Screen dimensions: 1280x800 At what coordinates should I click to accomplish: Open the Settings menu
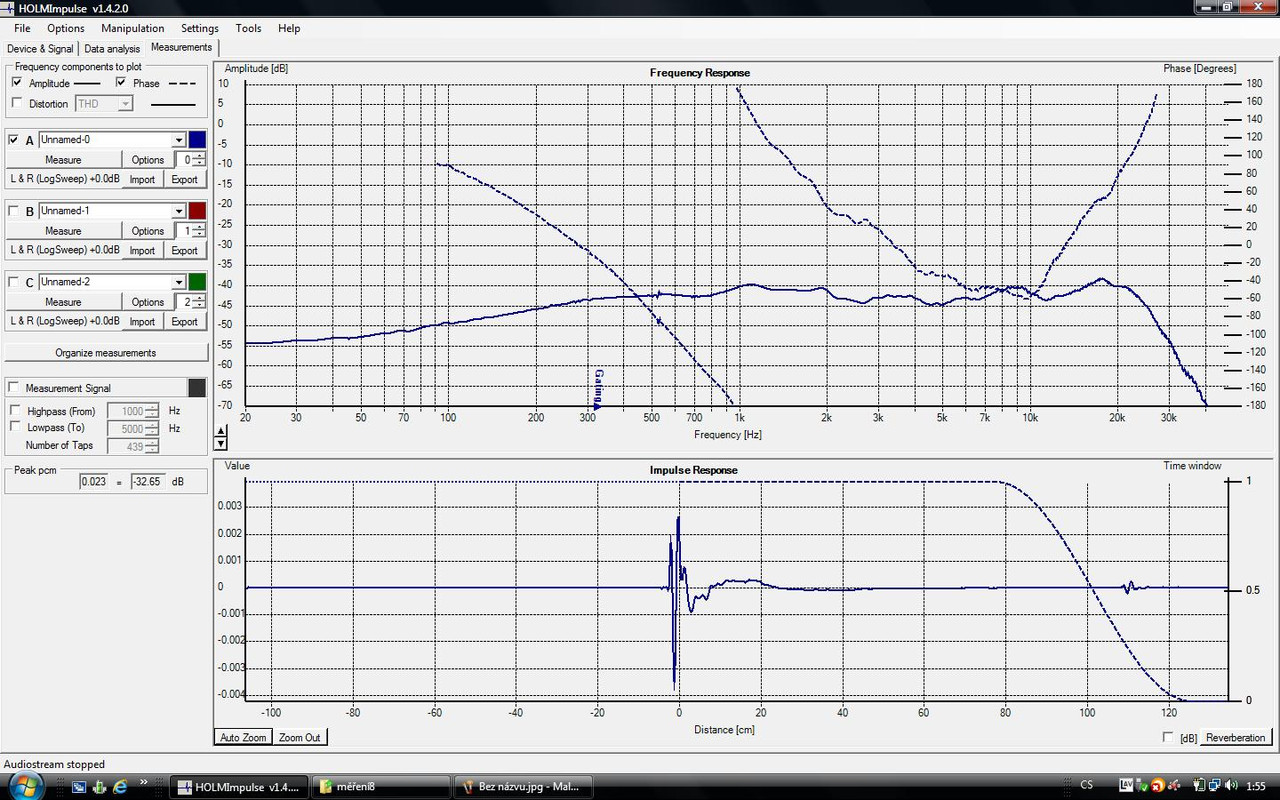tap(200, 28)
